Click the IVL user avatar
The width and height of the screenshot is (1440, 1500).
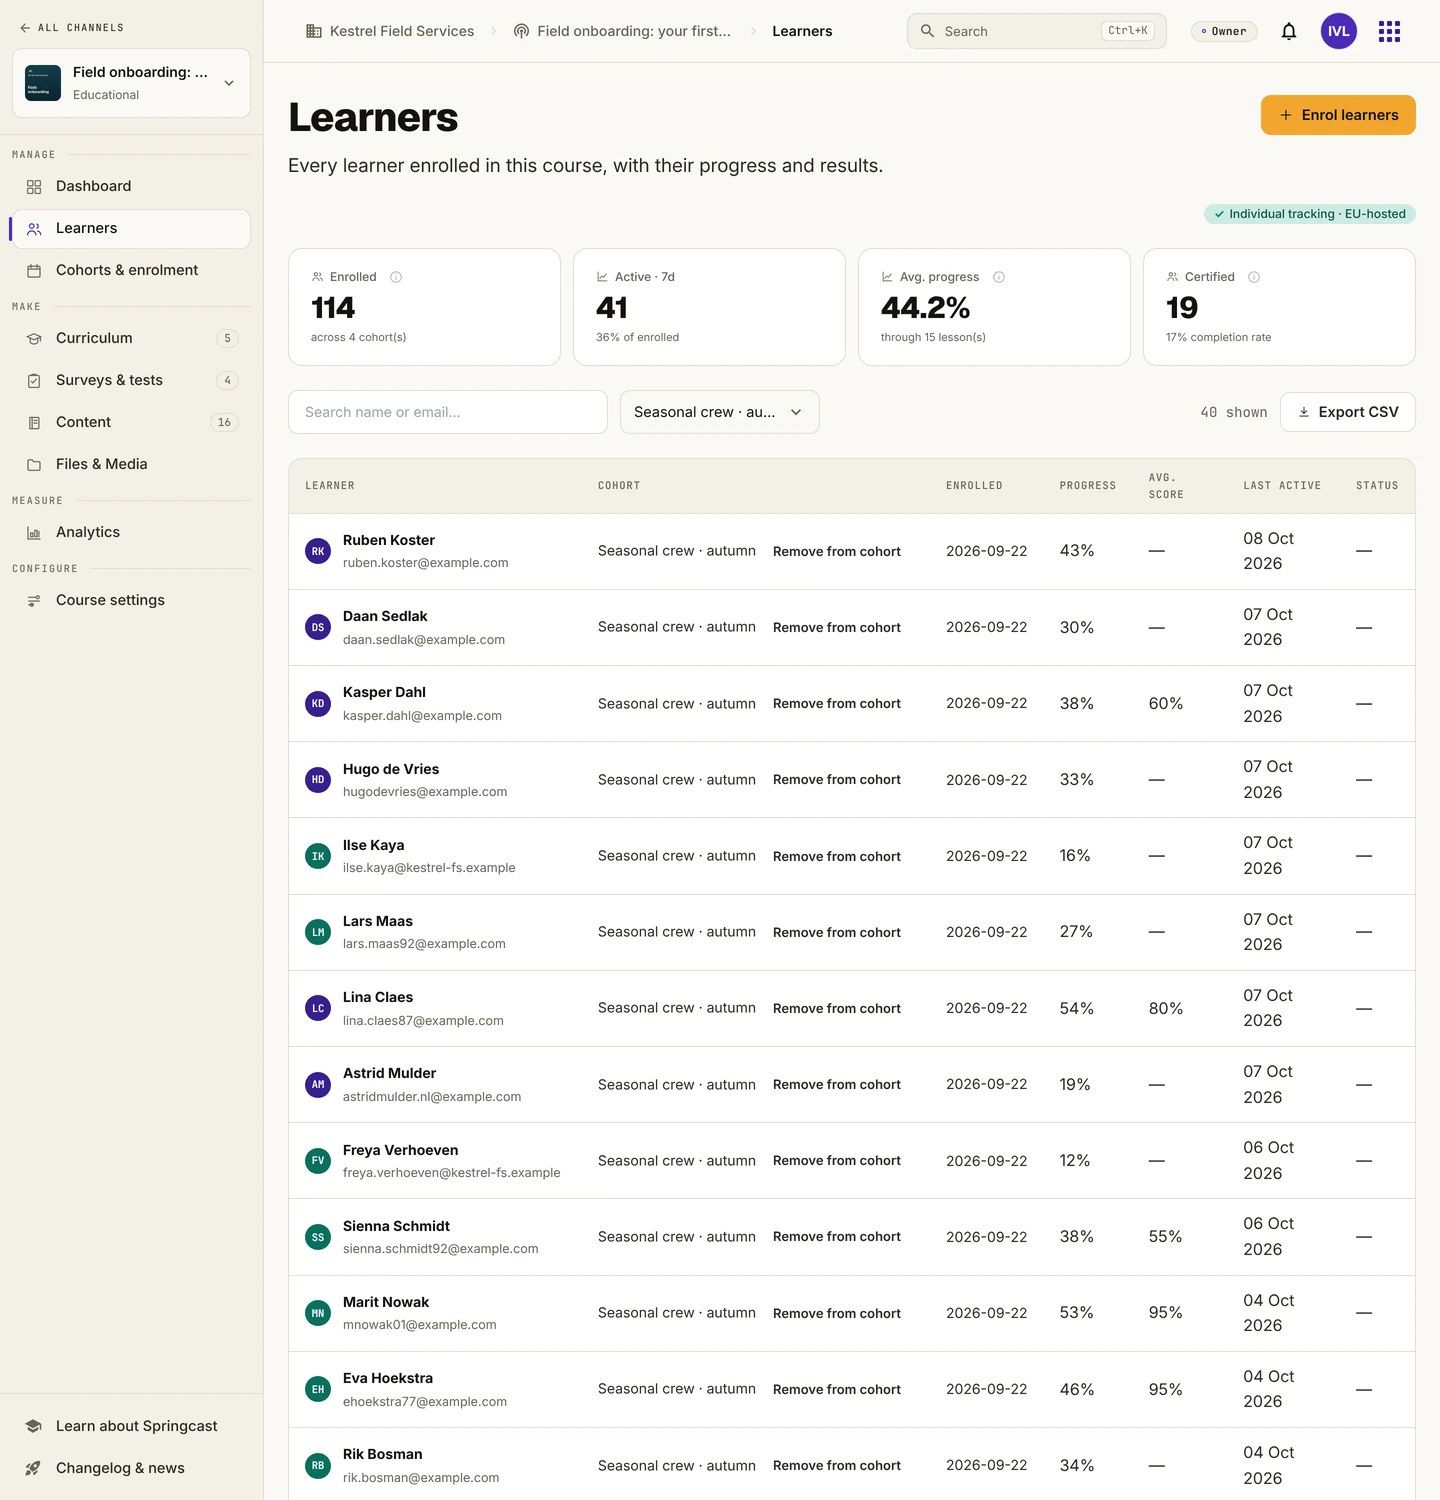click(x=1339, y=31)
